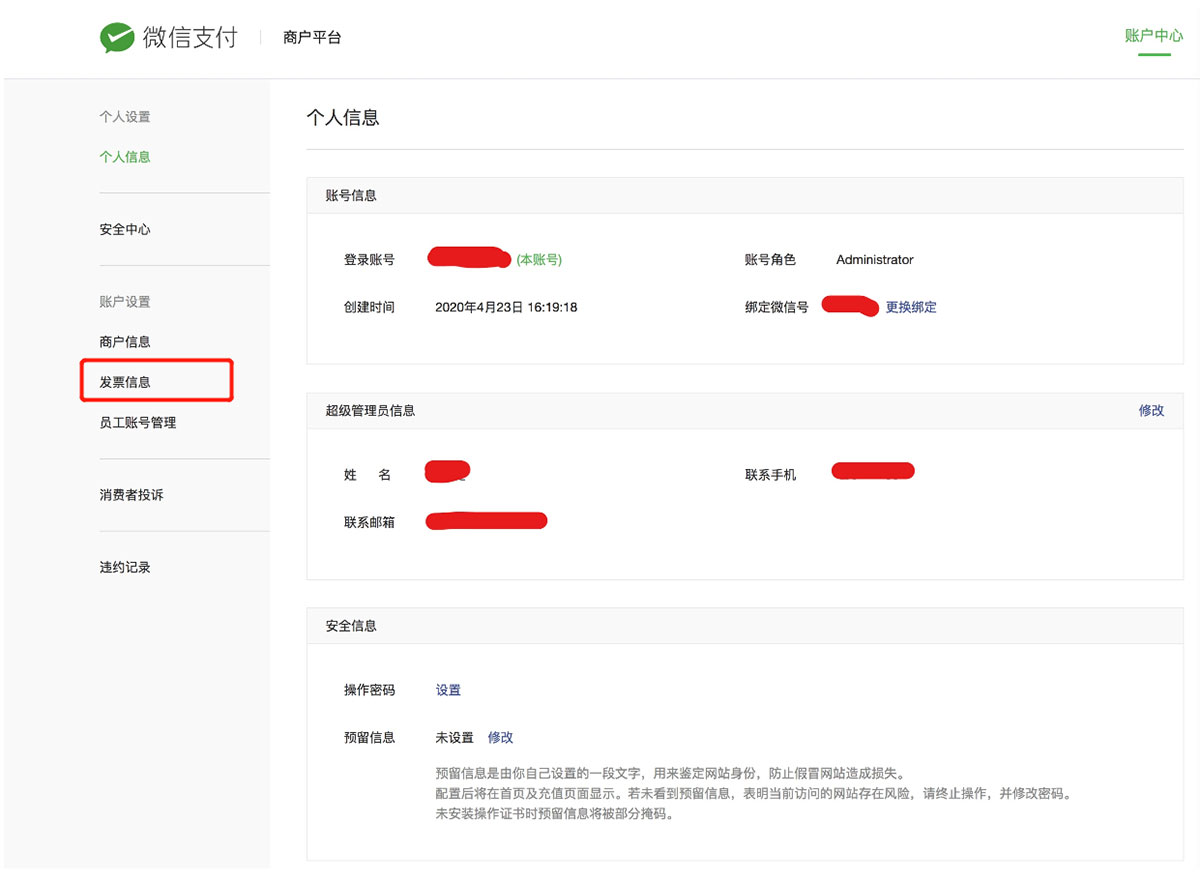Open 消费者投诉 from the sidebar
The image size is (1200, 882).
point(131,495)
